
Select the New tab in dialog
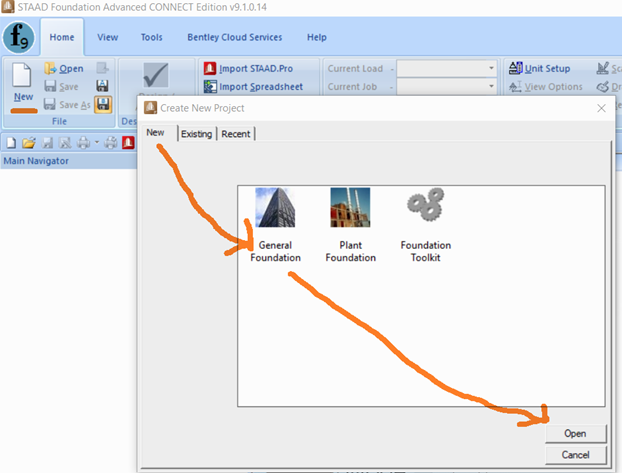[x=156, y=133]
